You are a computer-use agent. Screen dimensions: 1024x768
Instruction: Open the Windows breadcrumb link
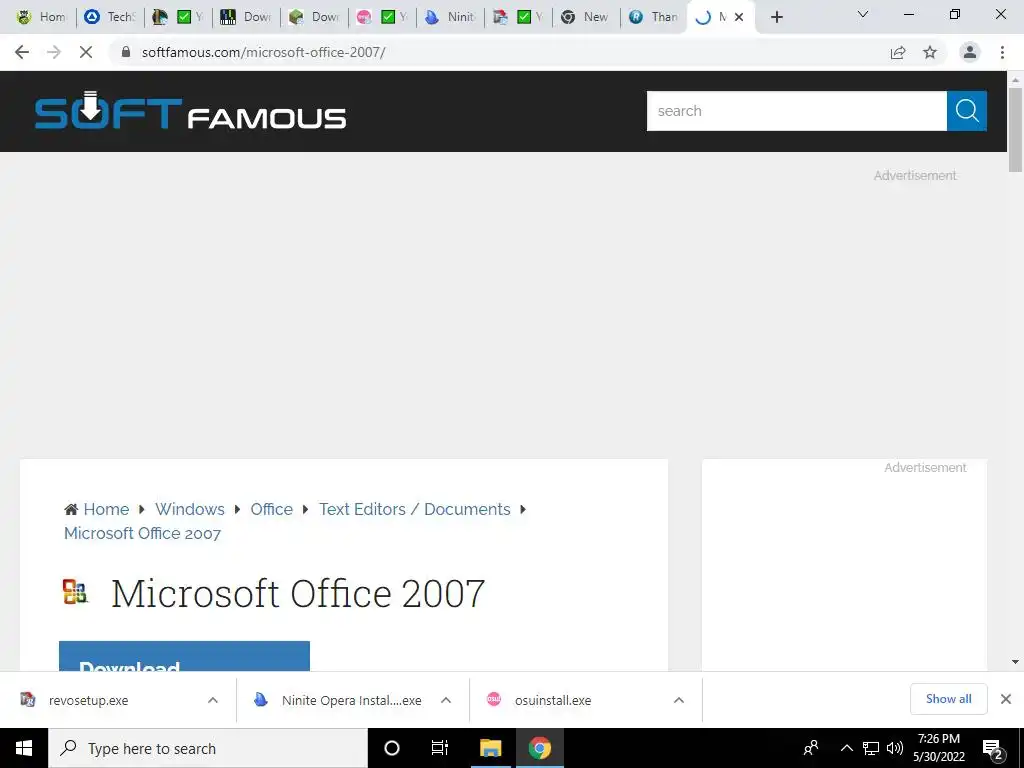pyautogui.click(x=189, y=509)
